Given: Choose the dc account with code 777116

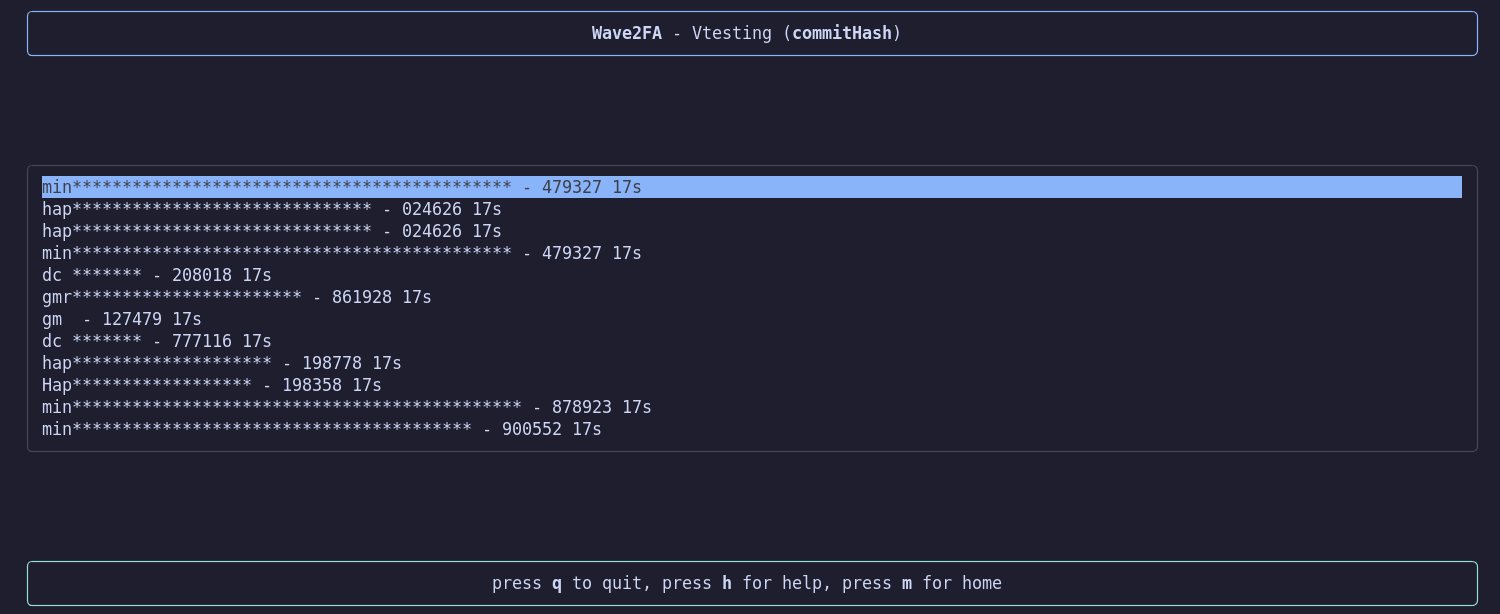Looking at the screenshot, I should [156, 341].
